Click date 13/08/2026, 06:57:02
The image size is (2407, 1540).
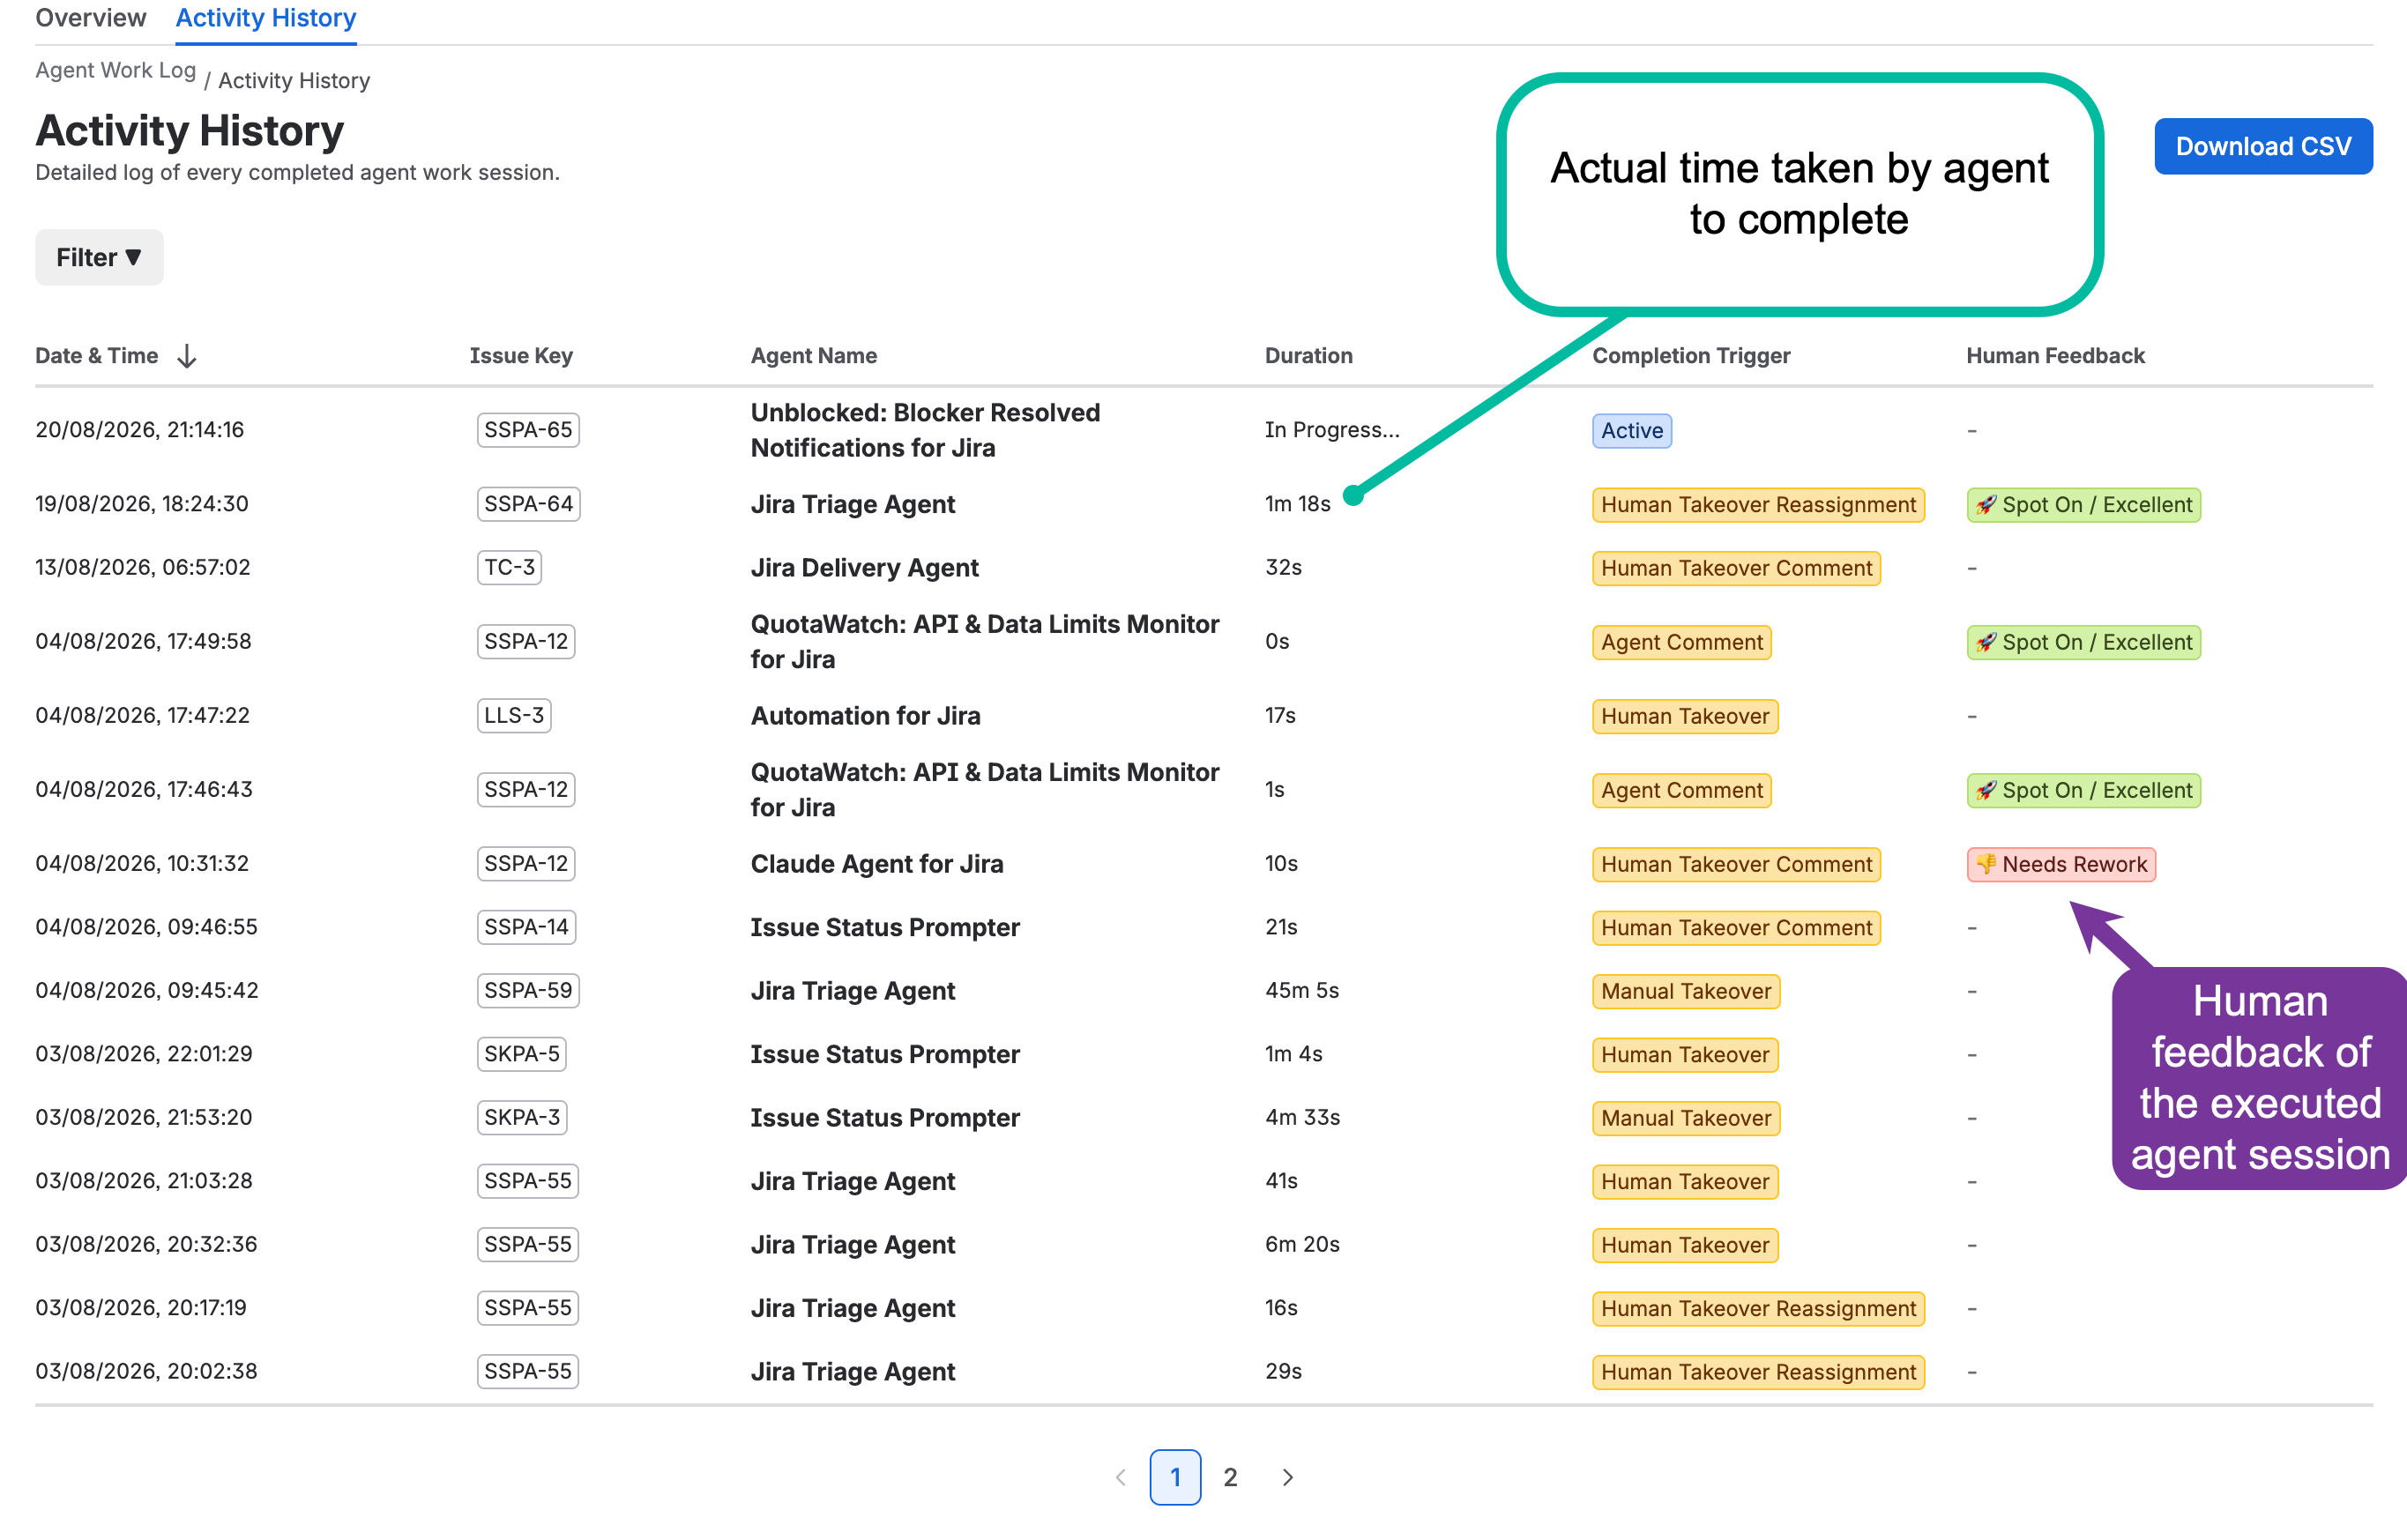click(x=143, y=568)
